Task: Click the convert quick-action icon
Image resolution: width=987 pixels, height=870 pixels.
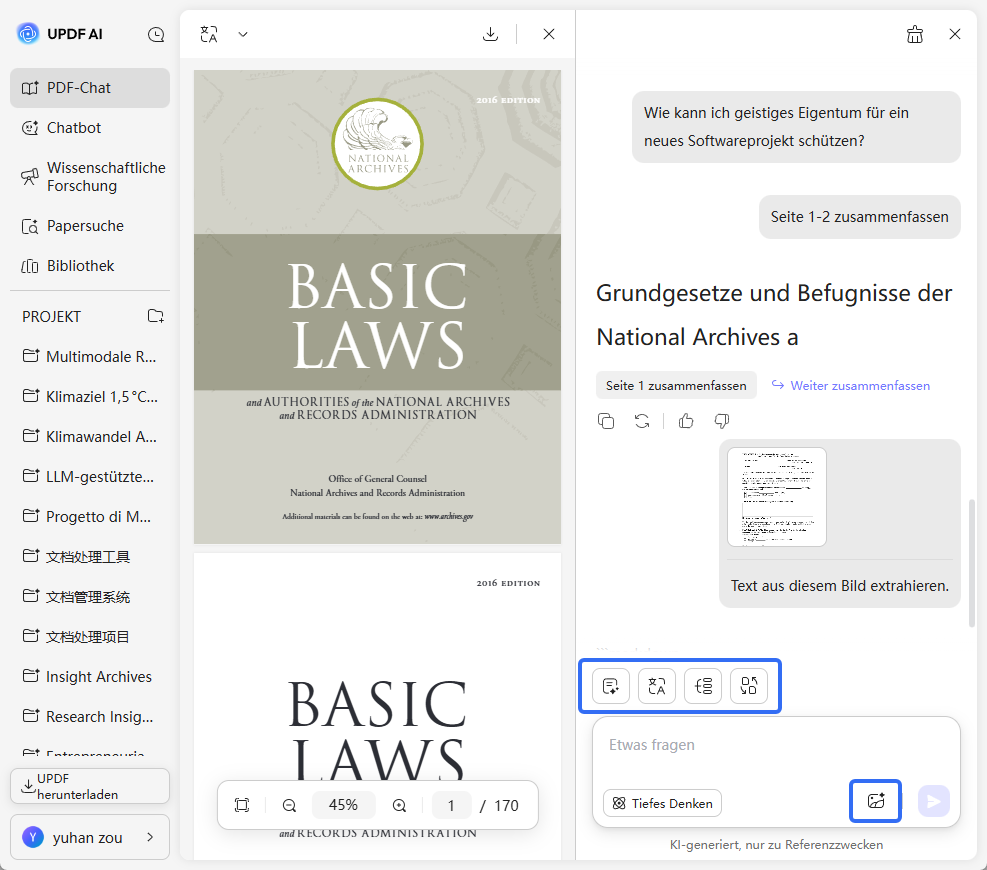Action: tap(748, 686)
